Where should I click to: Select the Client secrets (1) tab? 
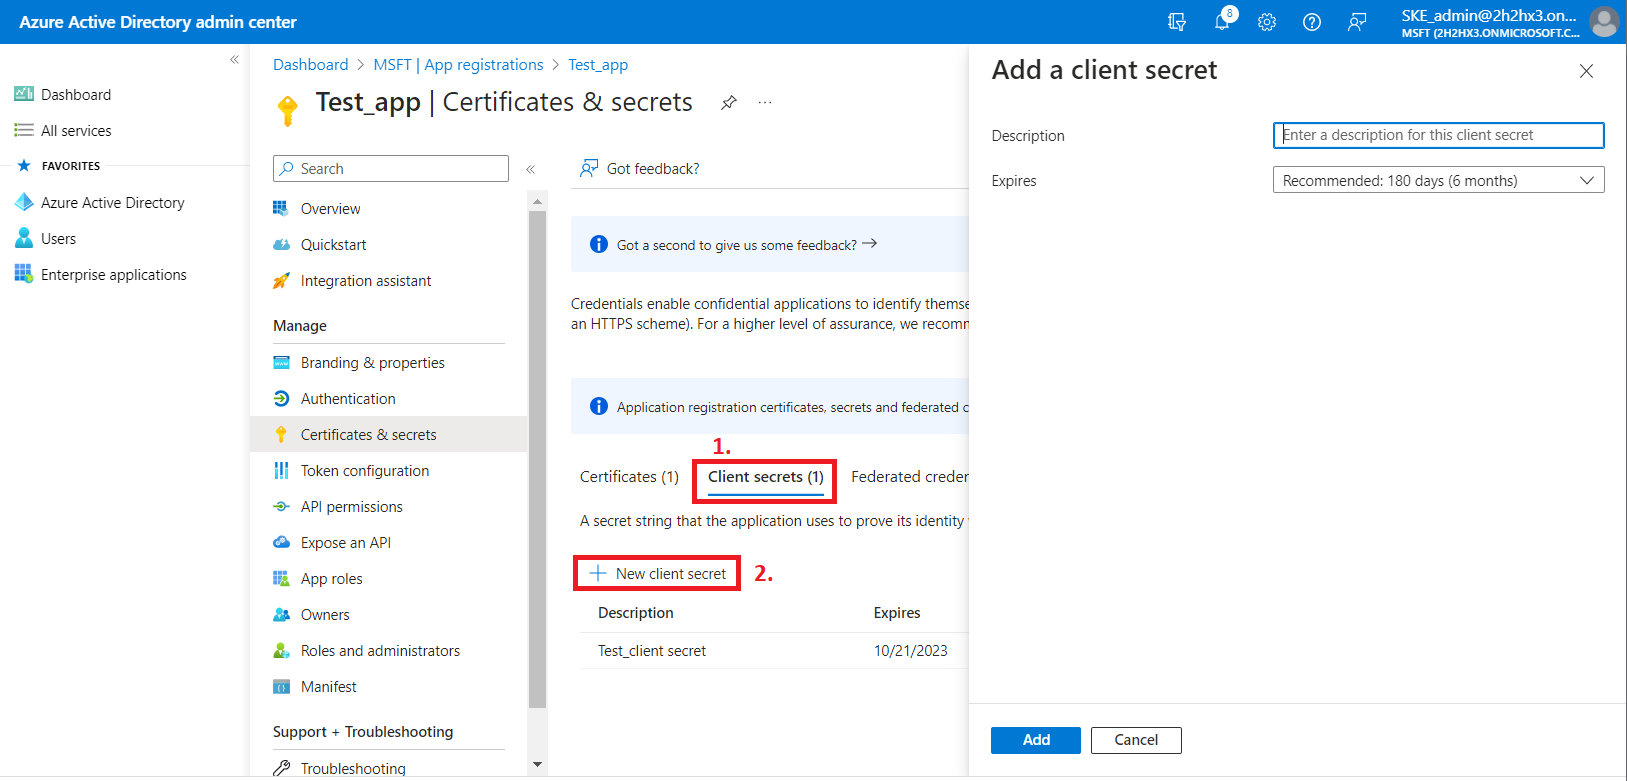765,477
